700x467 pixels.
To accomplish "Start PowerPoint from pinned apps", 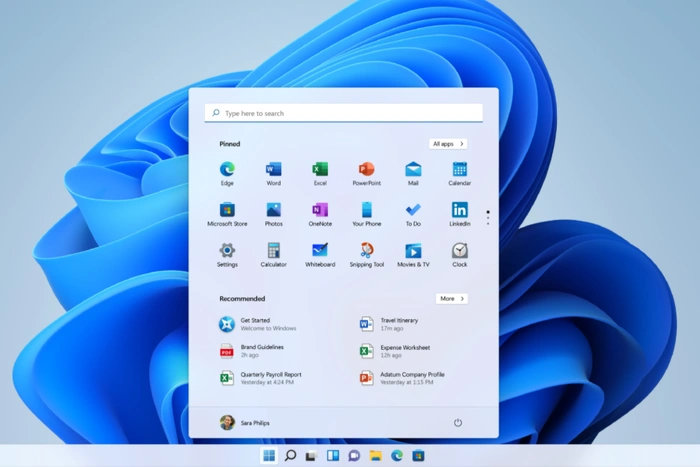I will click(367, 174).
